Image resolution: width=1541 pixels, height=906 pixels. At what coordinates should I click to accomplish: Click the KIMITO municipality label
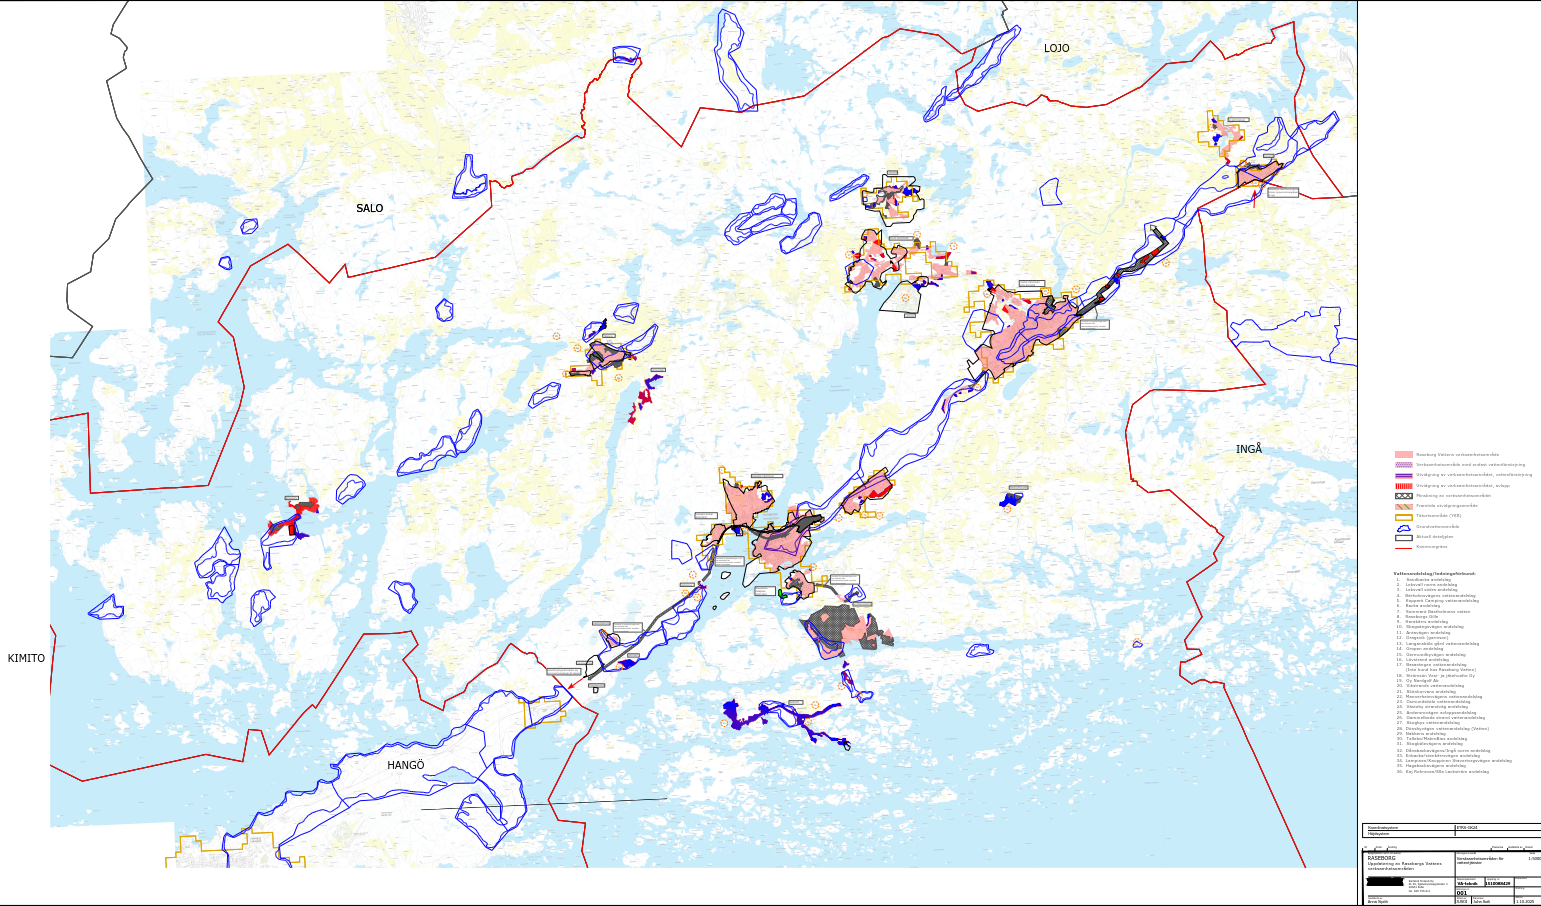(x=26, y=658)
